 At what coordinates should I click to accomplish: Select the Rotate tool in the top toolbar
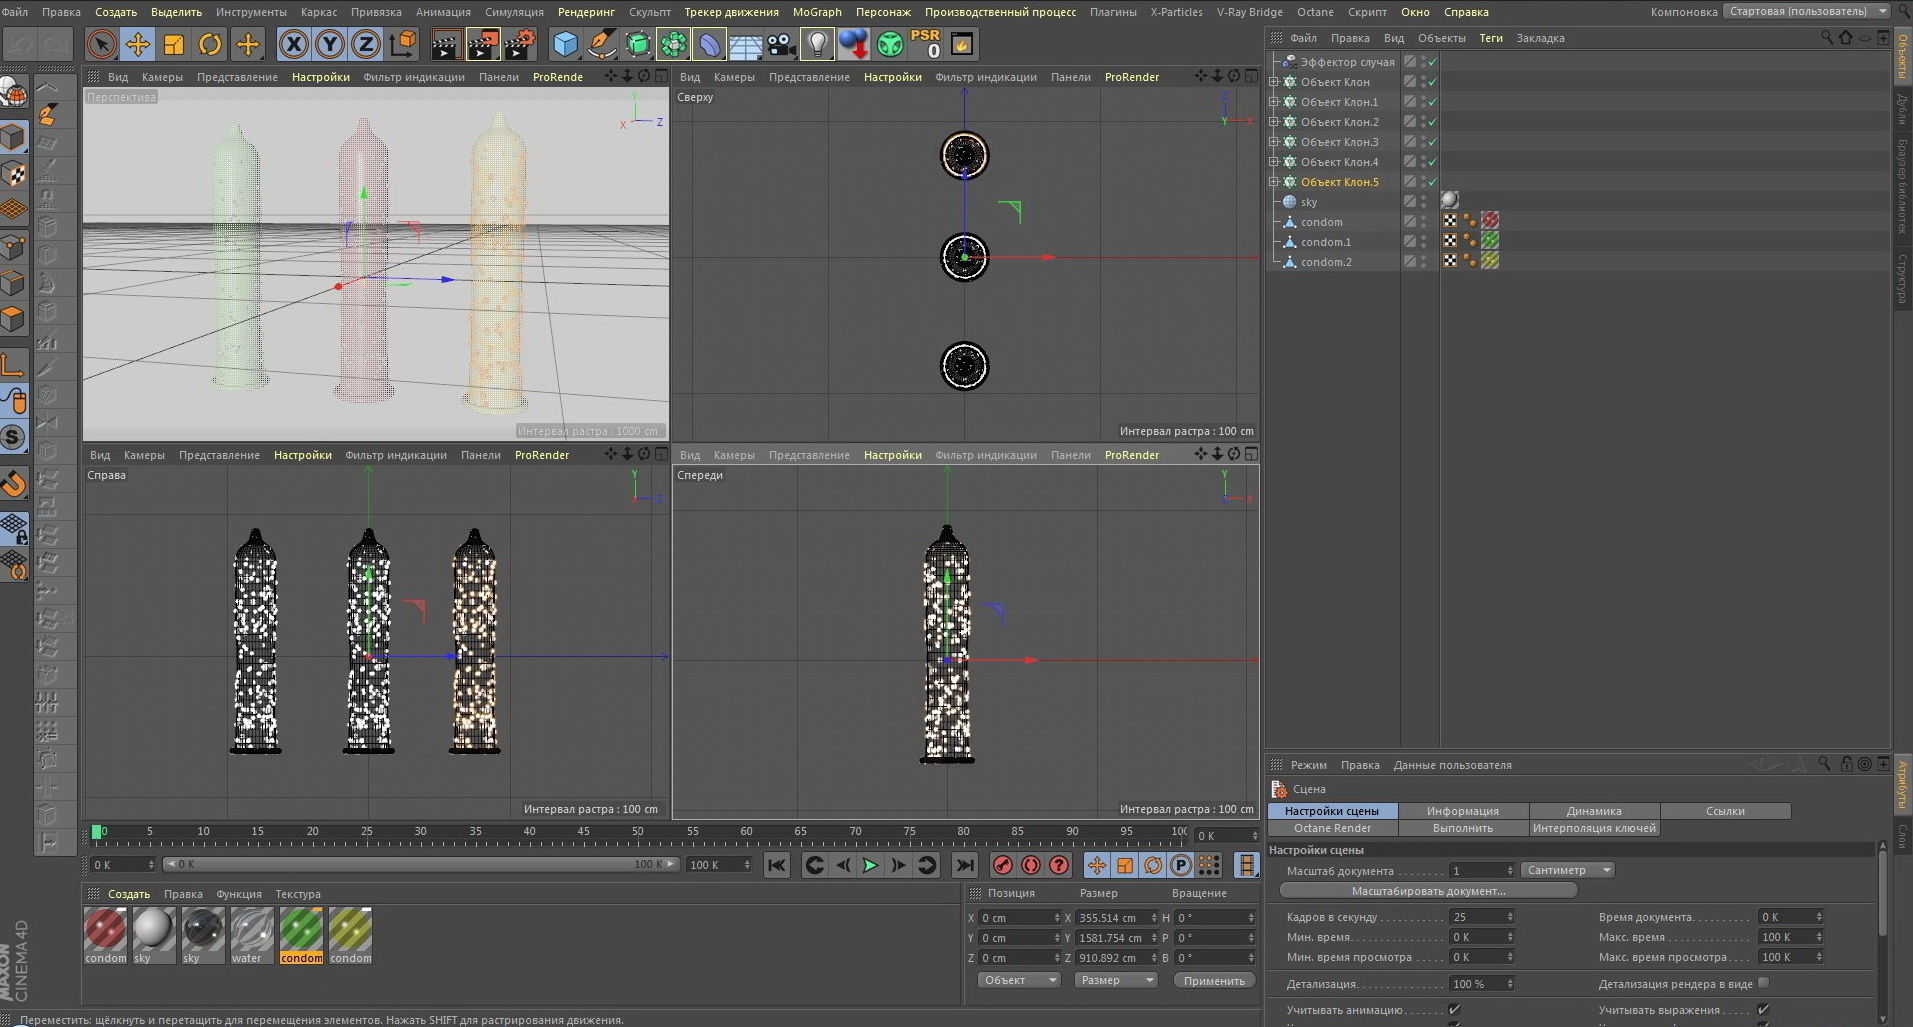[x=210, y=44]
